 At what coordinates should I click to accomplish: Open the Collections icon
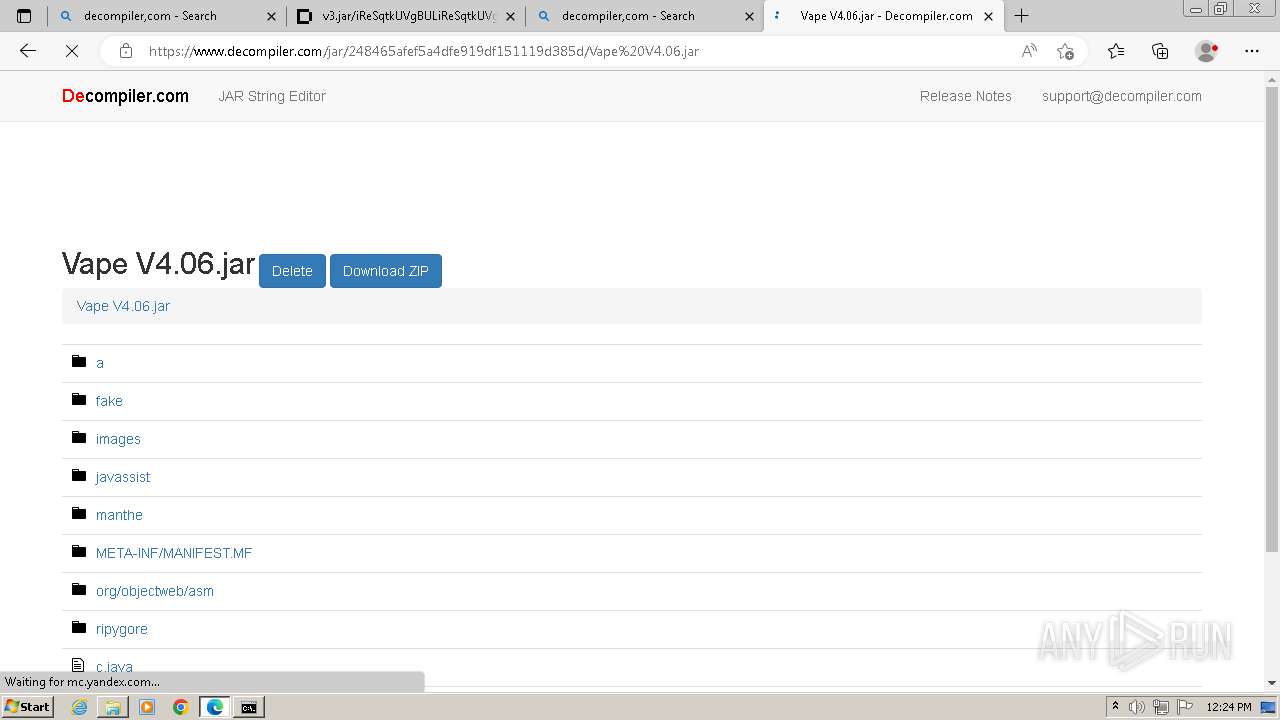tap(1160, 51)
